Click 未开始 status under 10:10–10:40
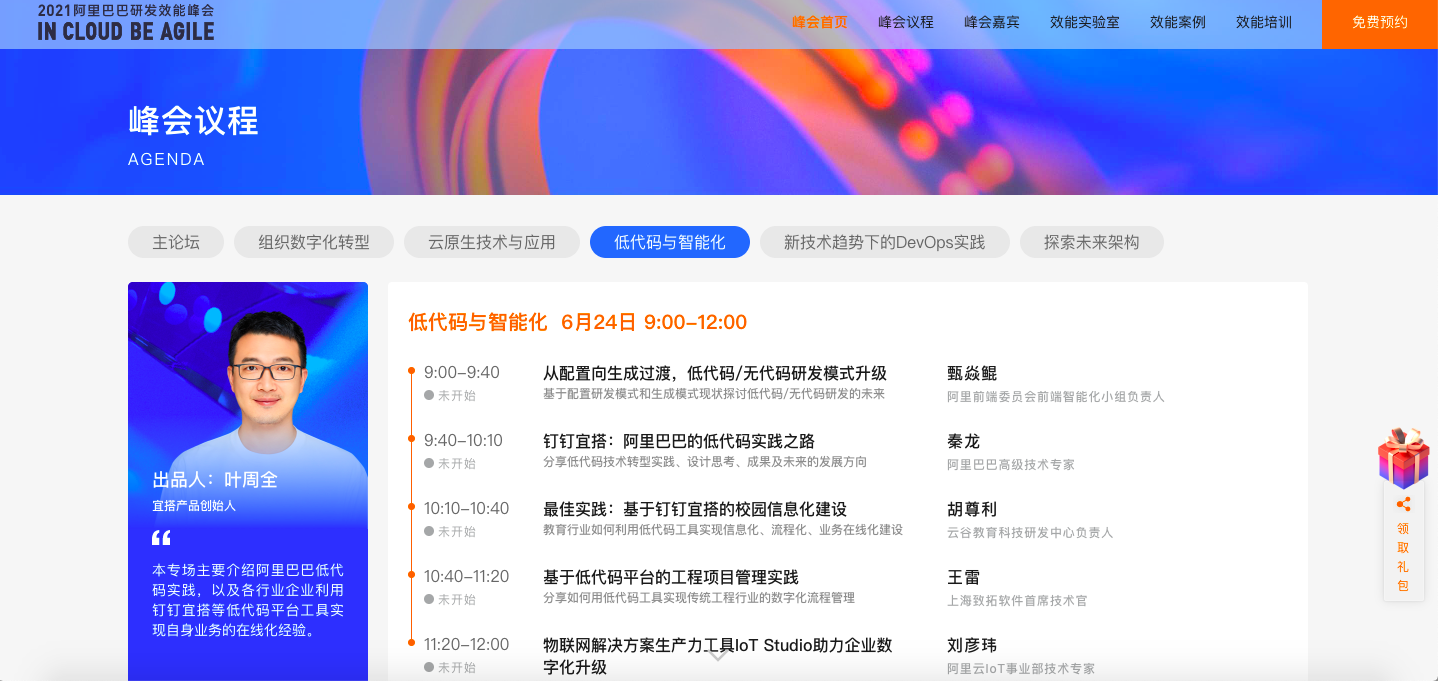 pyautogui.click(x=450, y=531)
